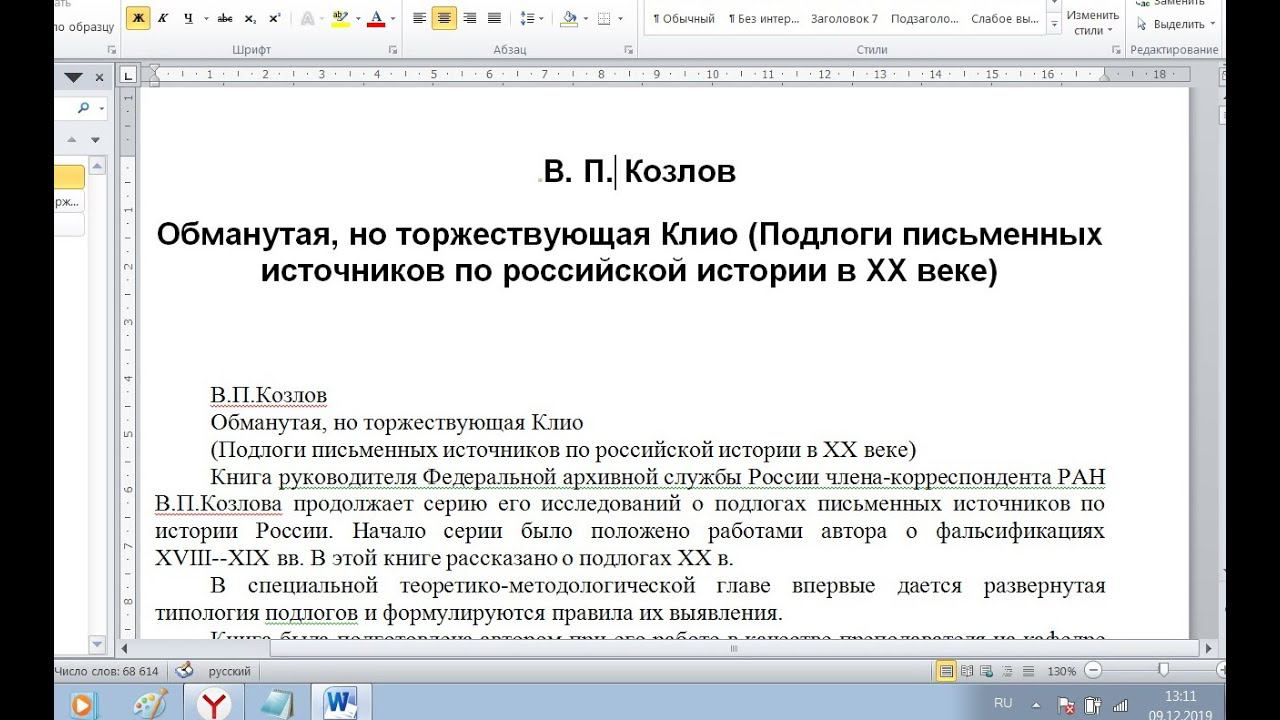Screen dimensions: 1280x720
Task: Apply the Обычный style
Action: [x=683, y=19]
